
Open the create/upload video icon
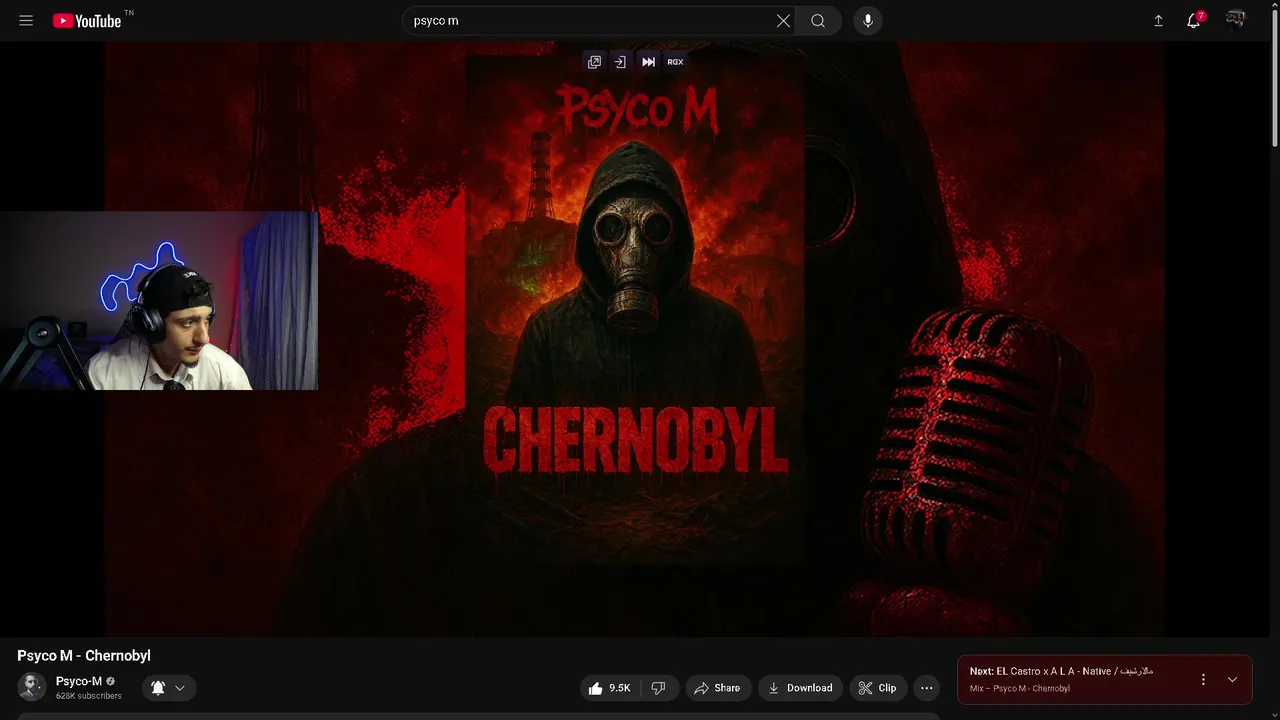[1158, 21]
